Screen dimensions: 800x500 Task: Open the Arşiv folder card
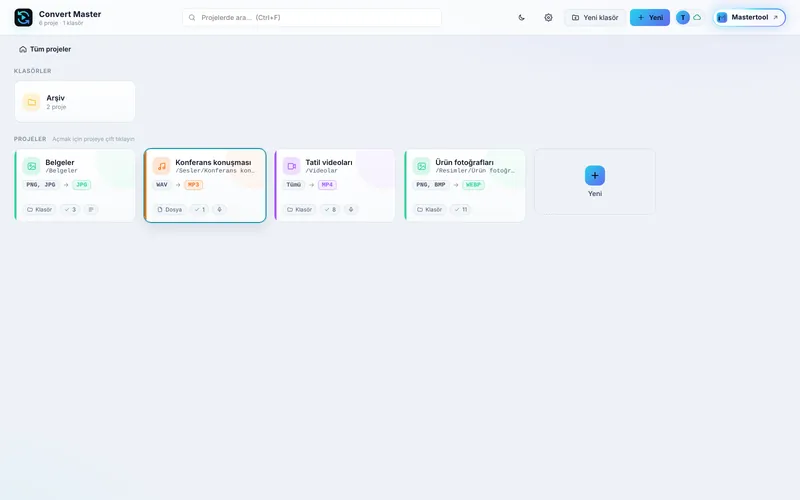(75, 102)
